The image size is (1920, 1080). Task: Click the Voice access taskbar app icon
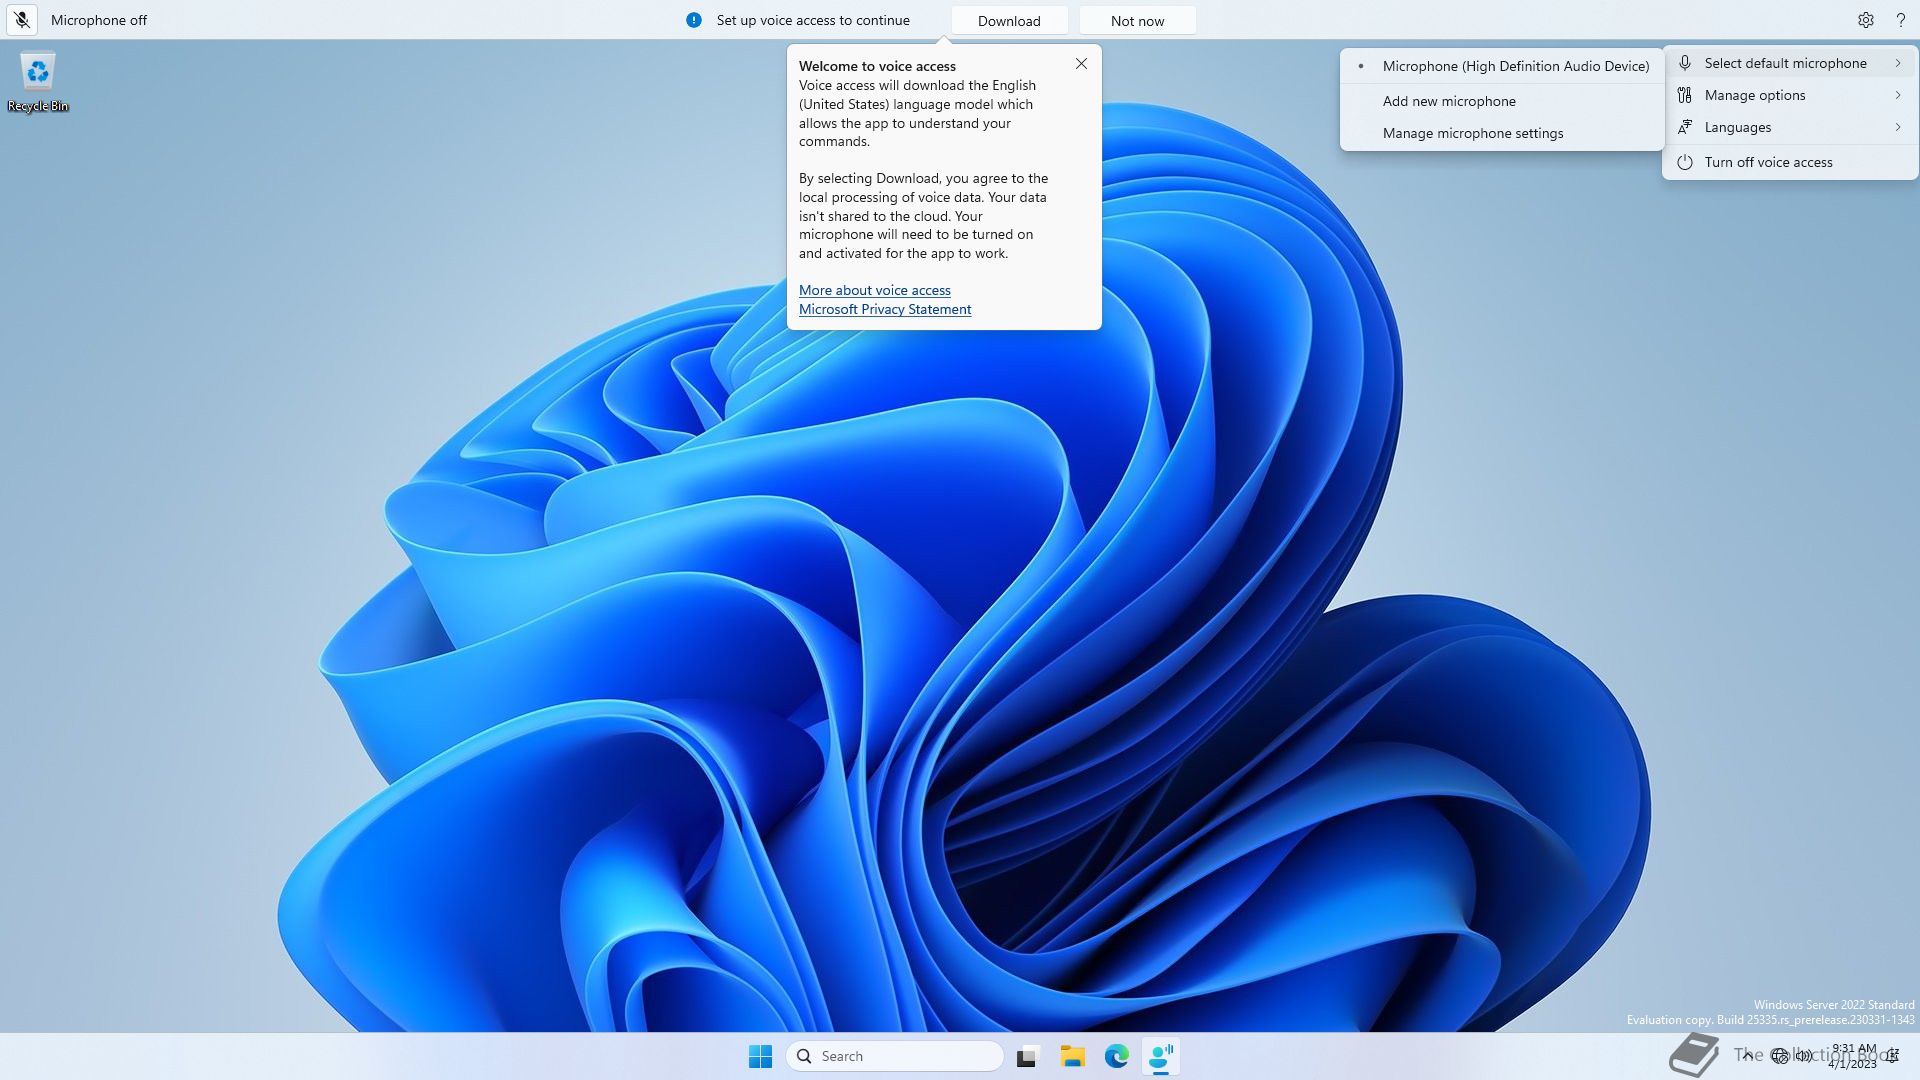(x=1161, y=1056)
